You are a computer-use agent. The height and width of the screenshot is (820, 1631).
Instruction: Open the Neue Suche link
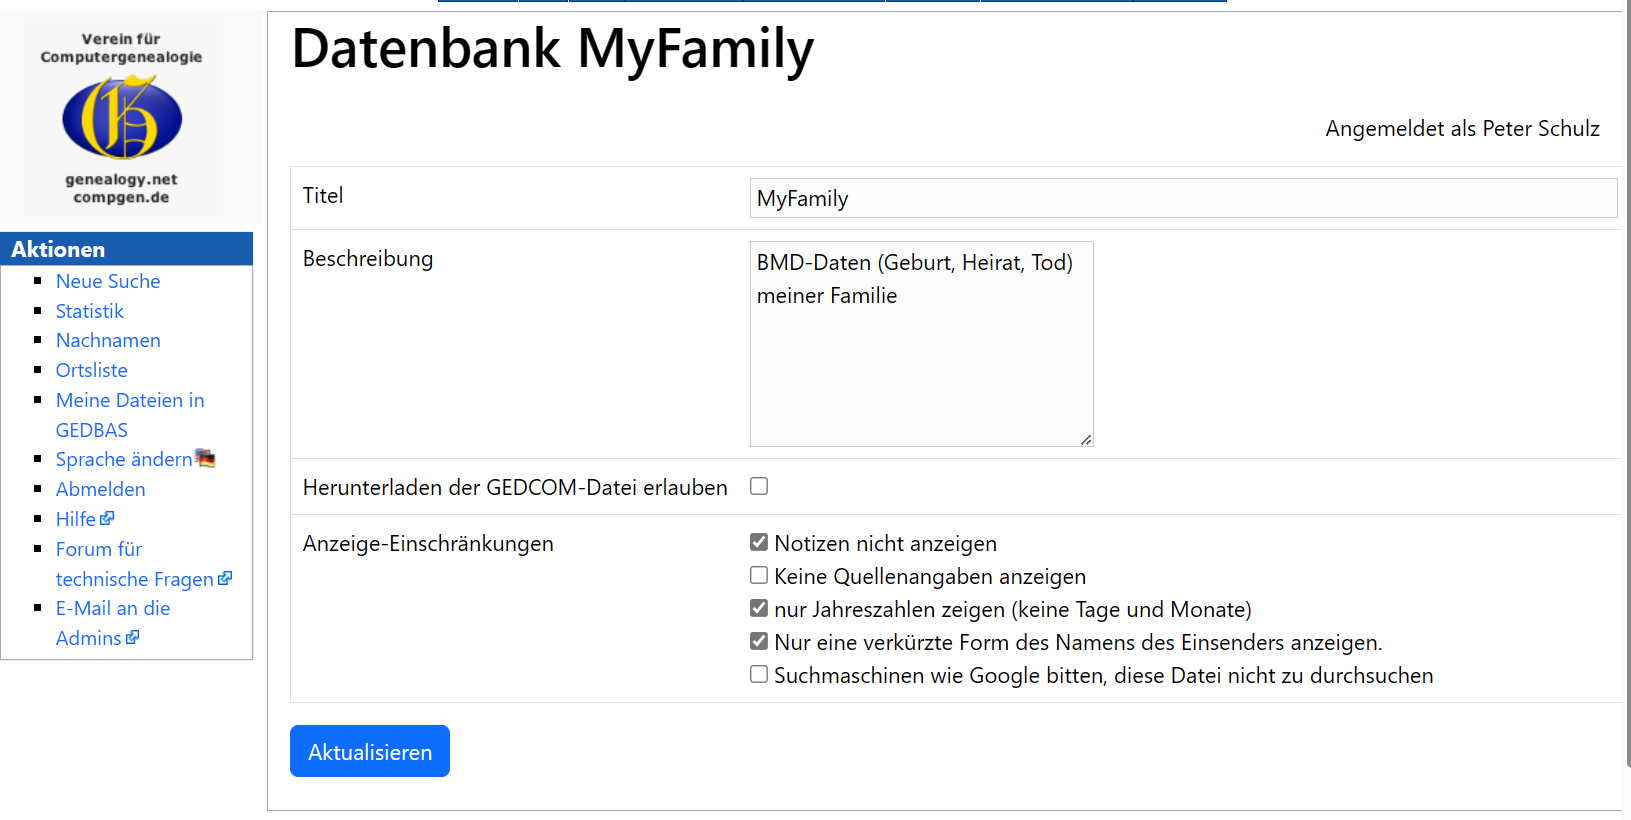108,281
